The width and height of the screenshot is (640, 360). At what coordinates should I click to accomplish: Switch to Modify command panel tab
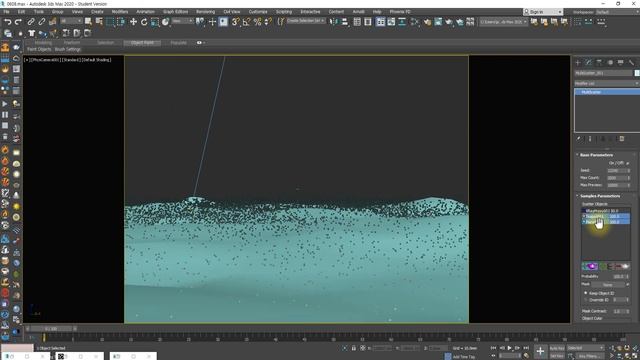(589, 62)
